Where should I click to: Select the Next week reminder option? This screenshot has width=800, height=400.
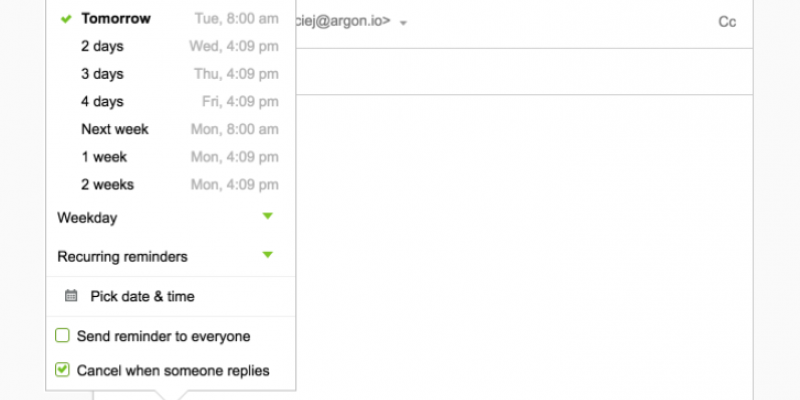[x=114, y=129]
